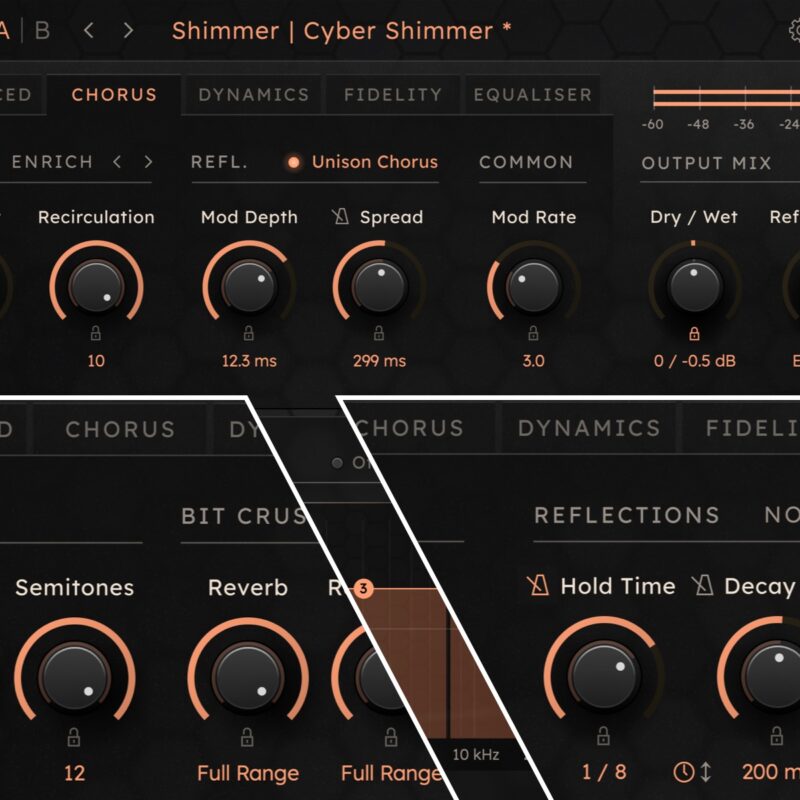Go to previous preset with left arrow
The image size is (800, 800).
89,31
